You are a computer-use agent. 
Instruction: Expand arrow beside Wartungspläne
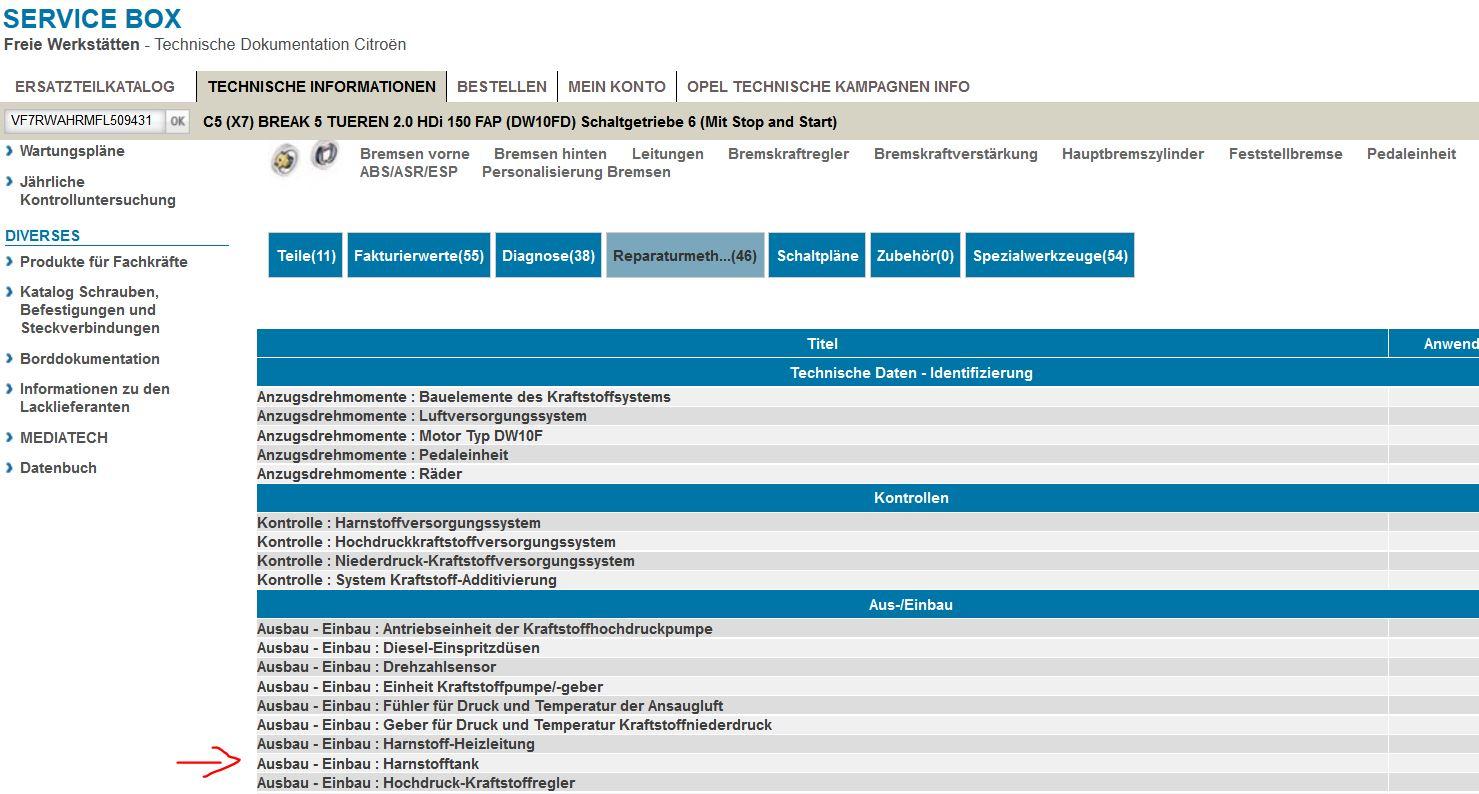[10, 151]
